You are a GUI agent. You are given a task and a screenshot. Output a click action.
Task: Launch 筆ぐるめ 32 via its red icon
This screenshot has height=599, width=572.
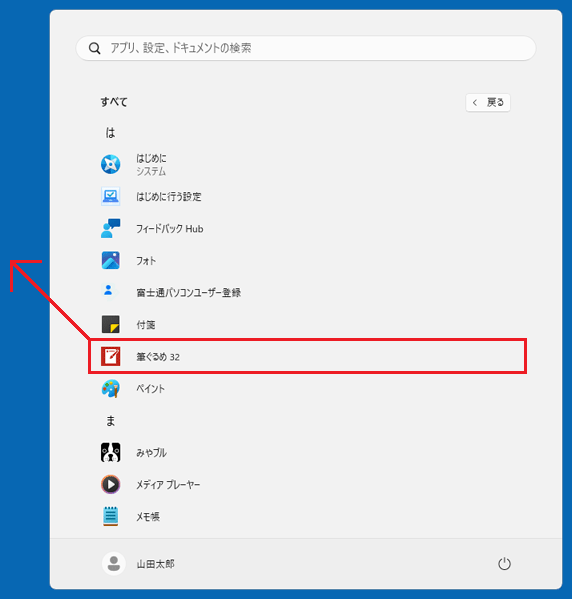(110, 356)
